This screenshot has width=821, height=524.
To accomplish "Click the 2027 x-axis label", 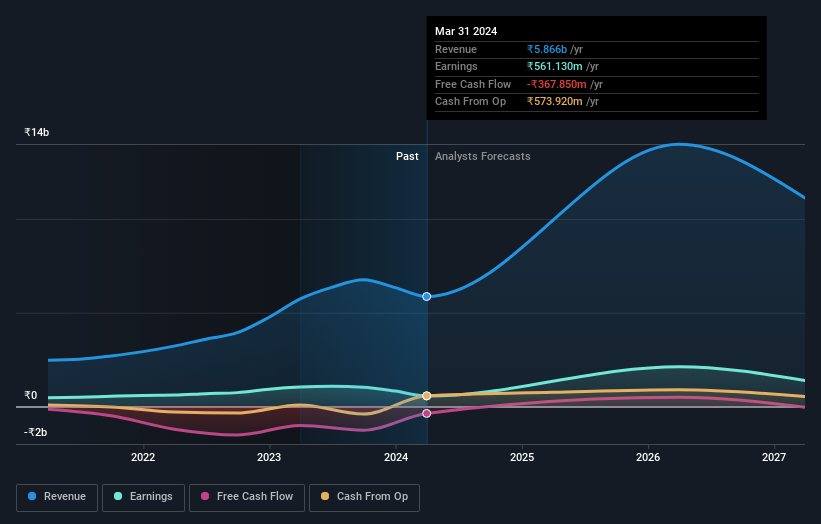I will [774, 458].
